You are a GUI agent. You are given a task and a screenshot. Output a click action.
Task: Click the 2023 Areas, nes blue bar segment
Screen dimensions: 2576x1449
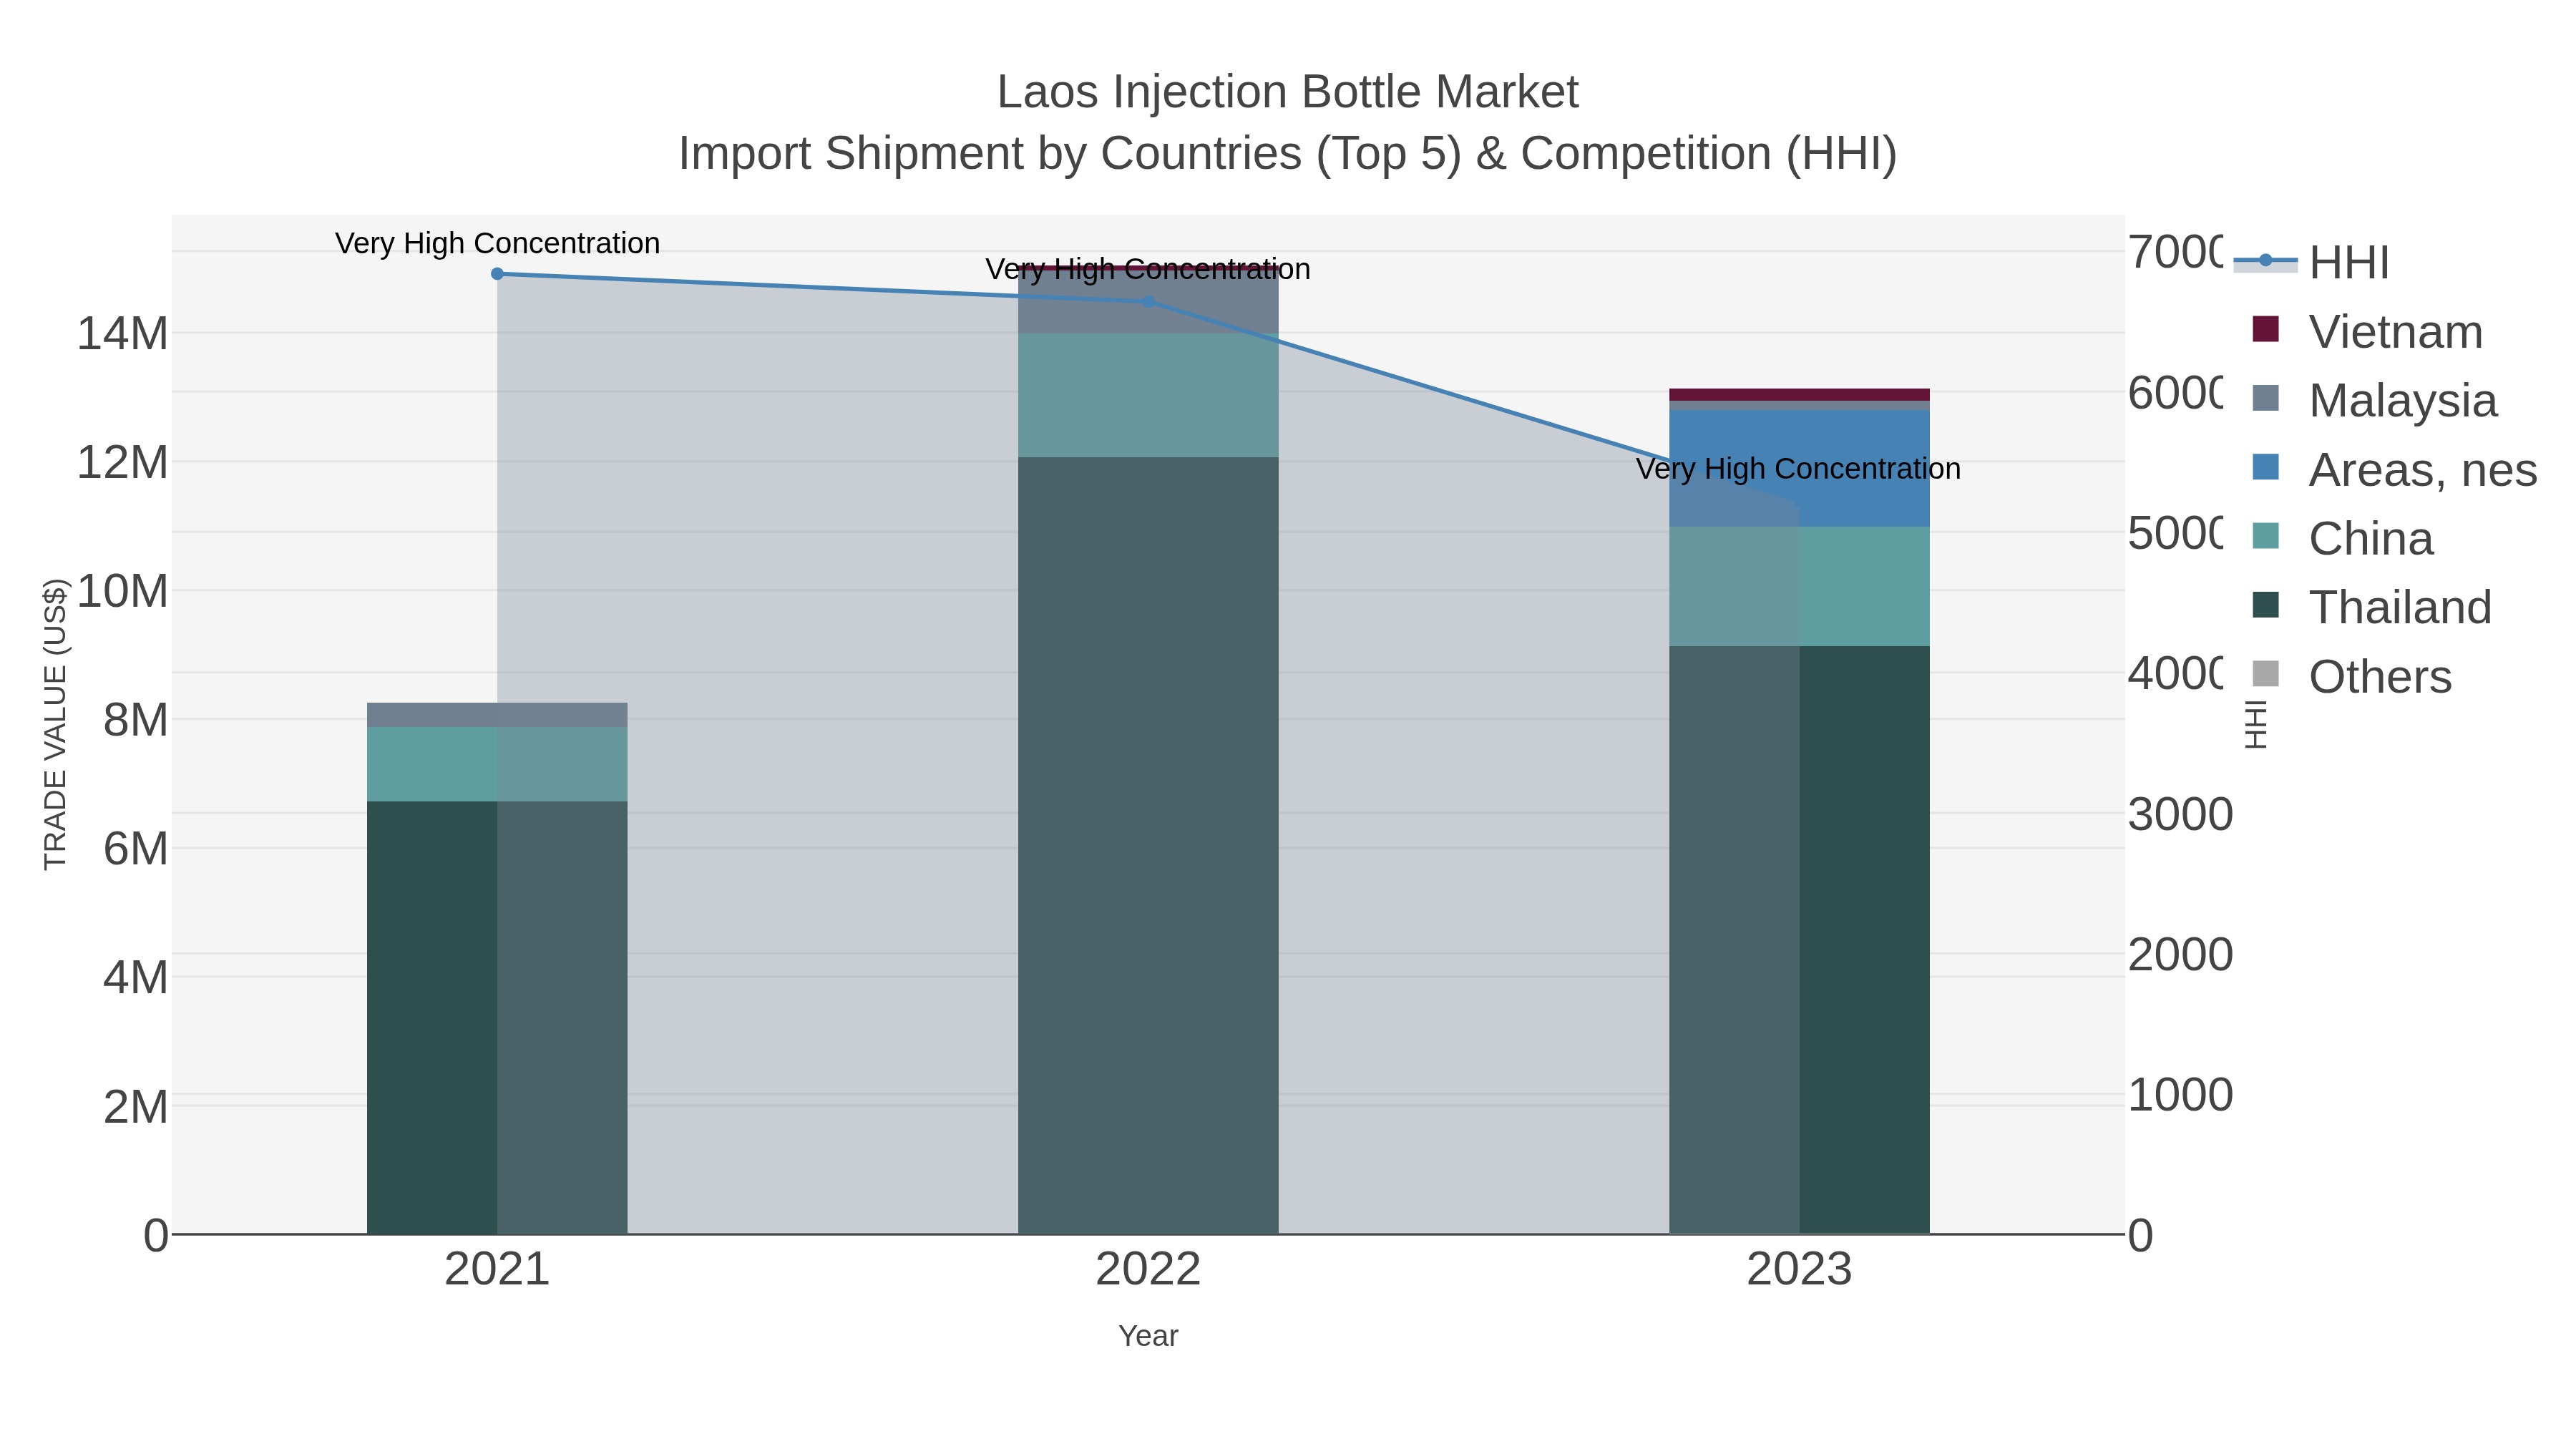pos(1799,468)
